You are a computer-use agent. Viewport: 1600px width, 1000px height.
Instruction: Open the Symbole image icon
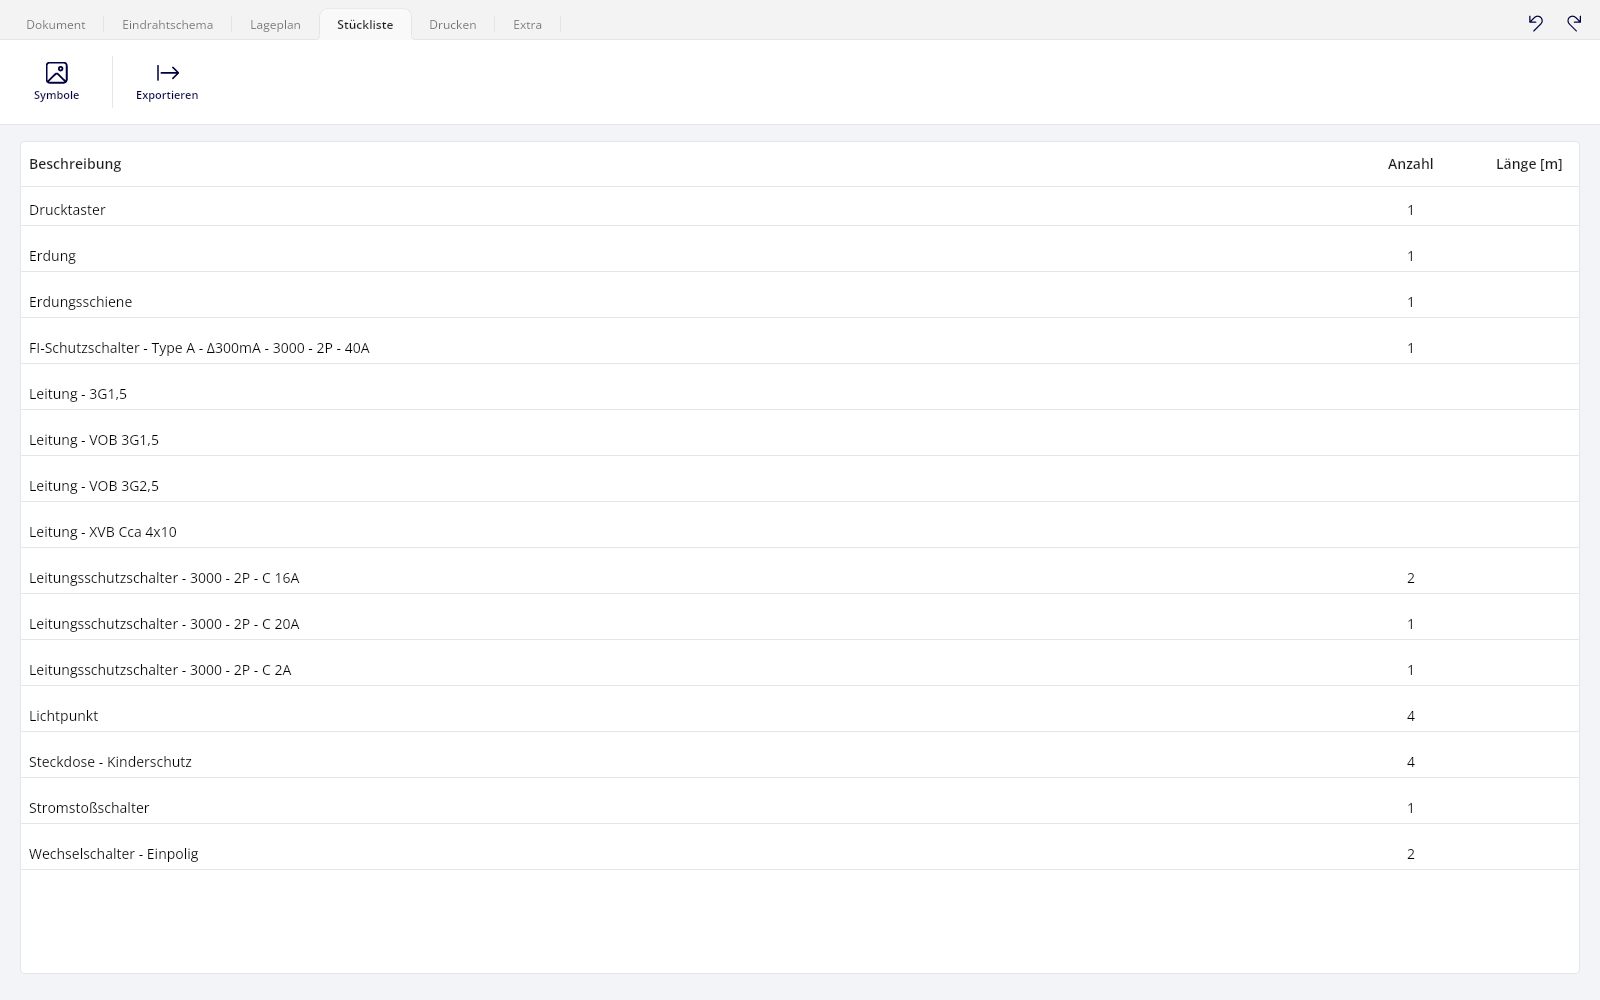tap(57, 73)
